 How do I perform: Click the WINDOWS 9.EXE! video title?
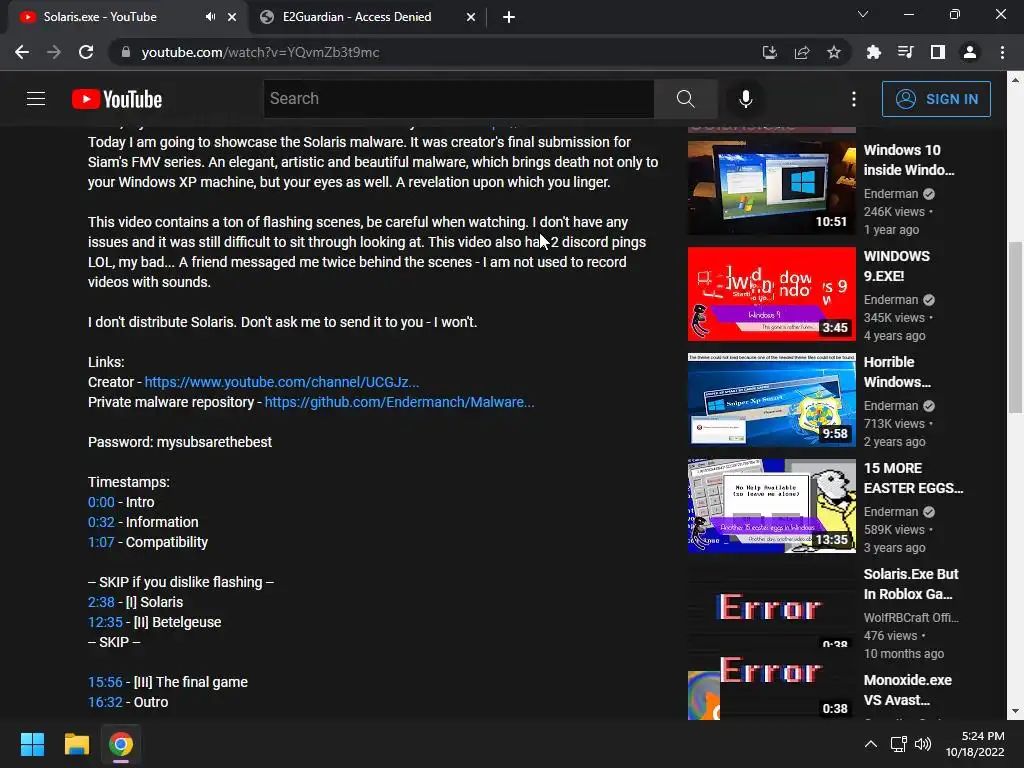click(x=897, y=266)
